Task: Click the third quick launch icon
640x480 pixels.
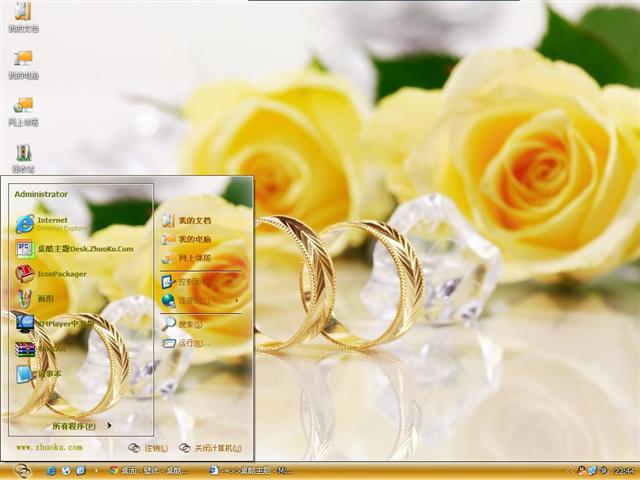Action: (81, 471)
